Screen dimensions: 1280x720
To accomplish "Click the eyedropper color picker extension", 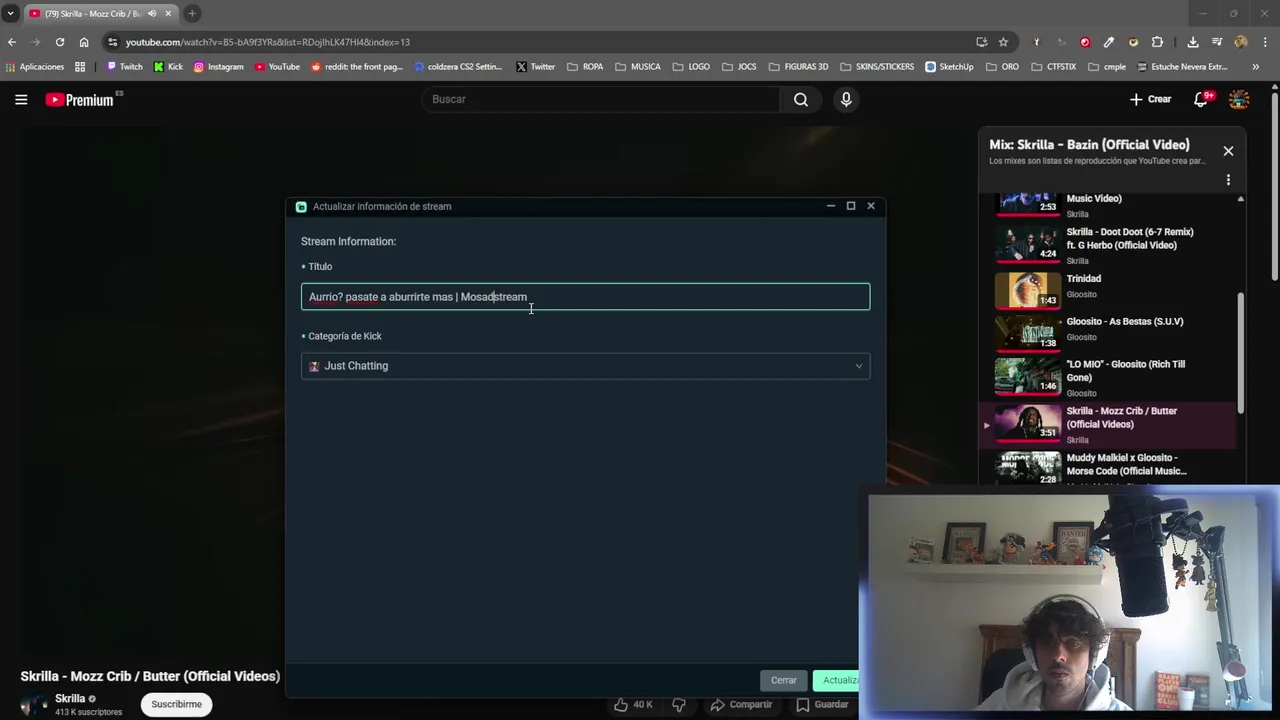I will tap(1109, 42).
